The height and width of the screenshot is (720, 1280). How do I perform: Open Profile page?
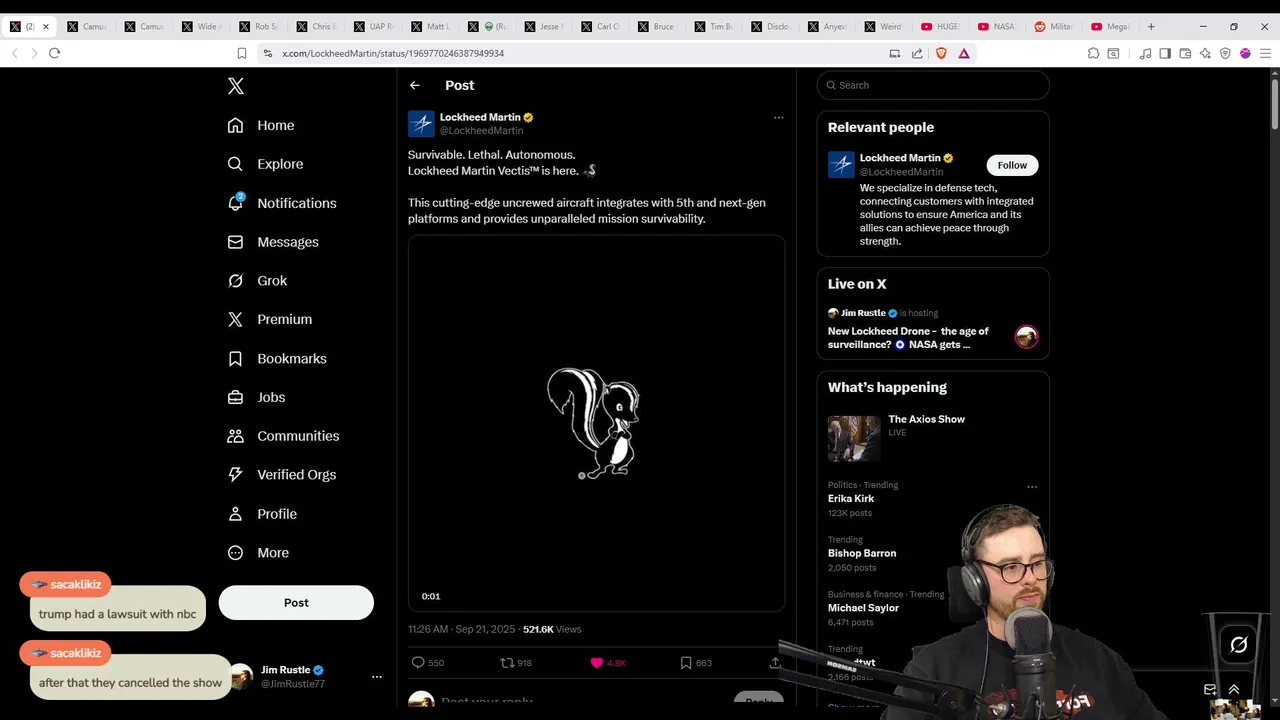262,514
